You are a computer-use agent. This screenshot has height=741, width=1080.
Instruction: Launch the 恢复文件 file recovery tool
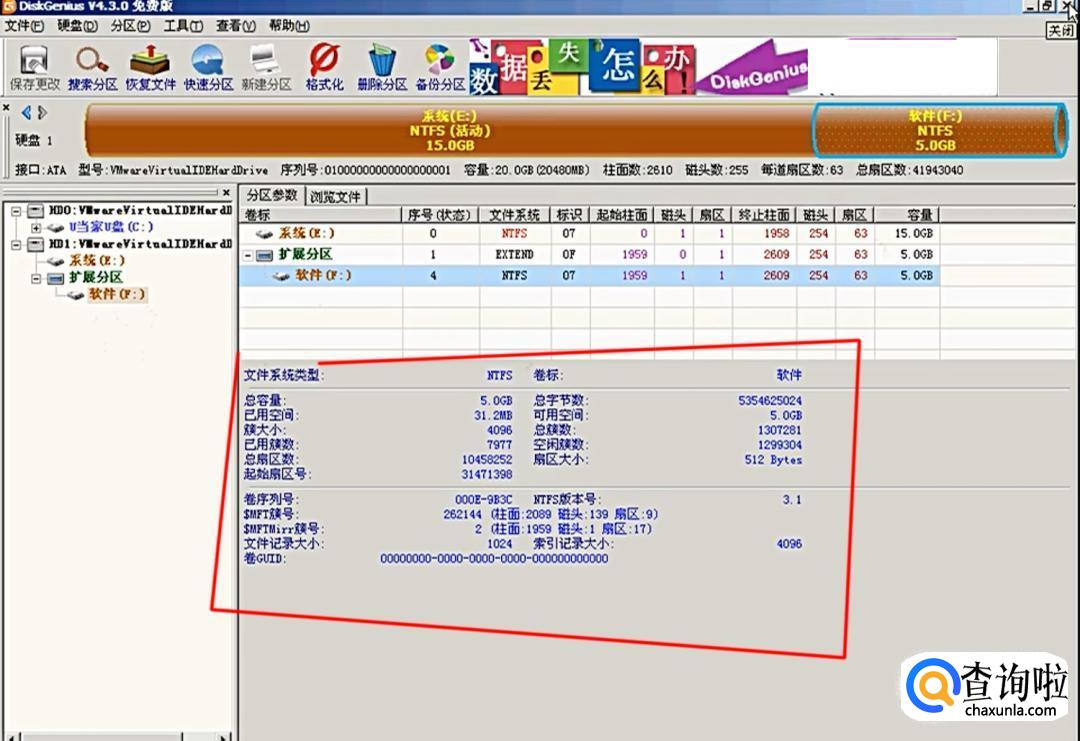[150, 67]
